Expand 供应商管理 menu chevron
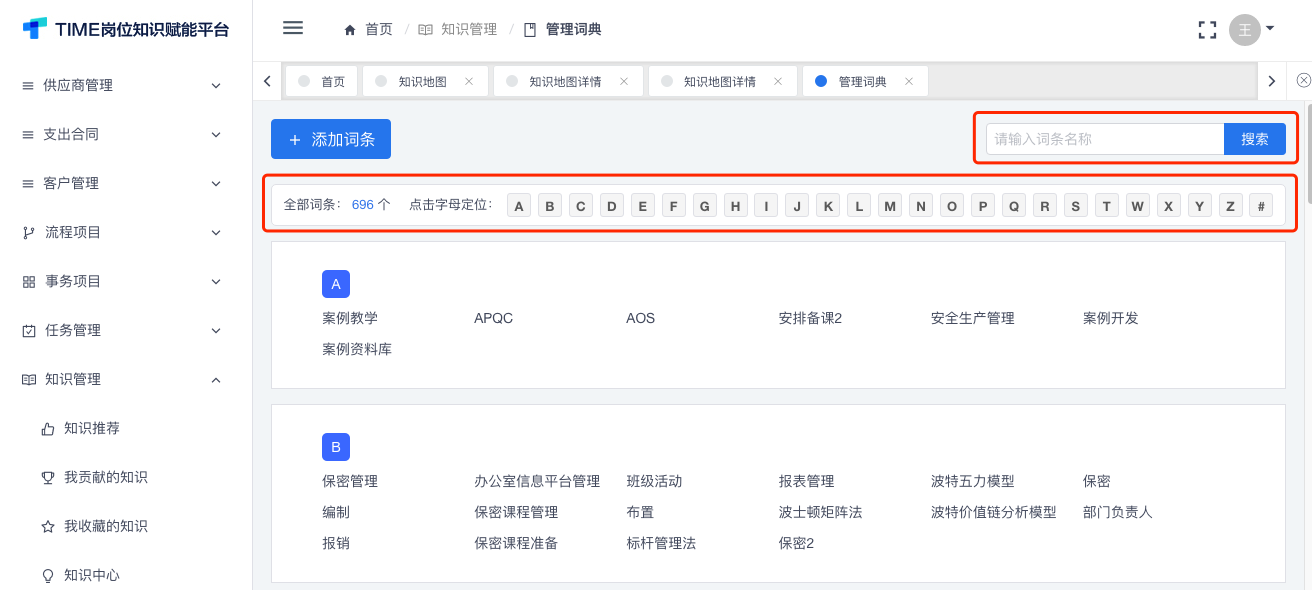The width and height of the screenshot is (1312, 590). pos(216,86)
